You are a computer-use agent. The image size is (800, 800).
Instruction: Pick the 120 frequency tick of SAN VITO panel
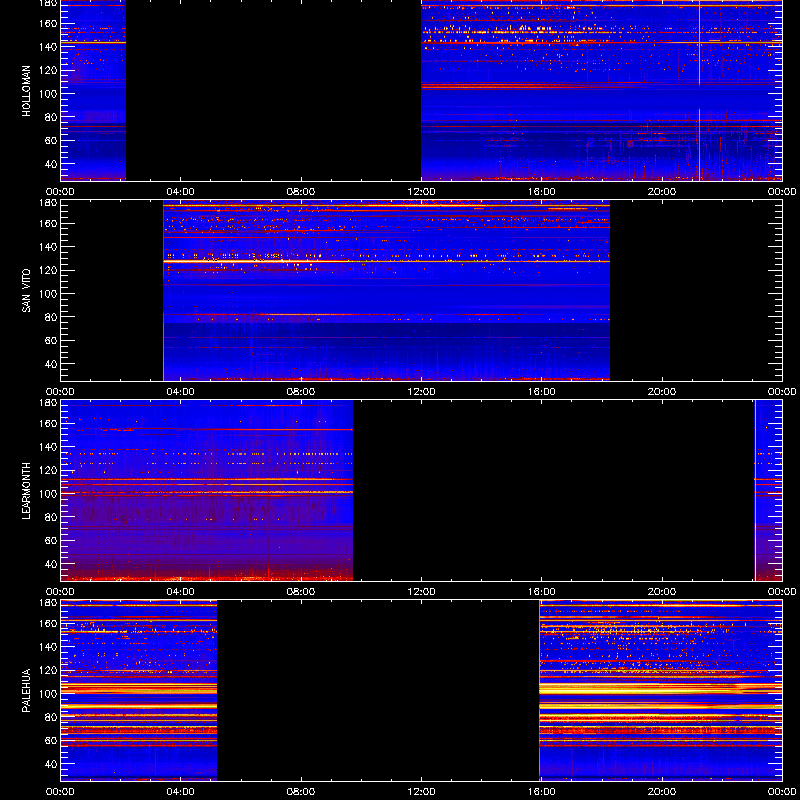(x=50, y=270)
